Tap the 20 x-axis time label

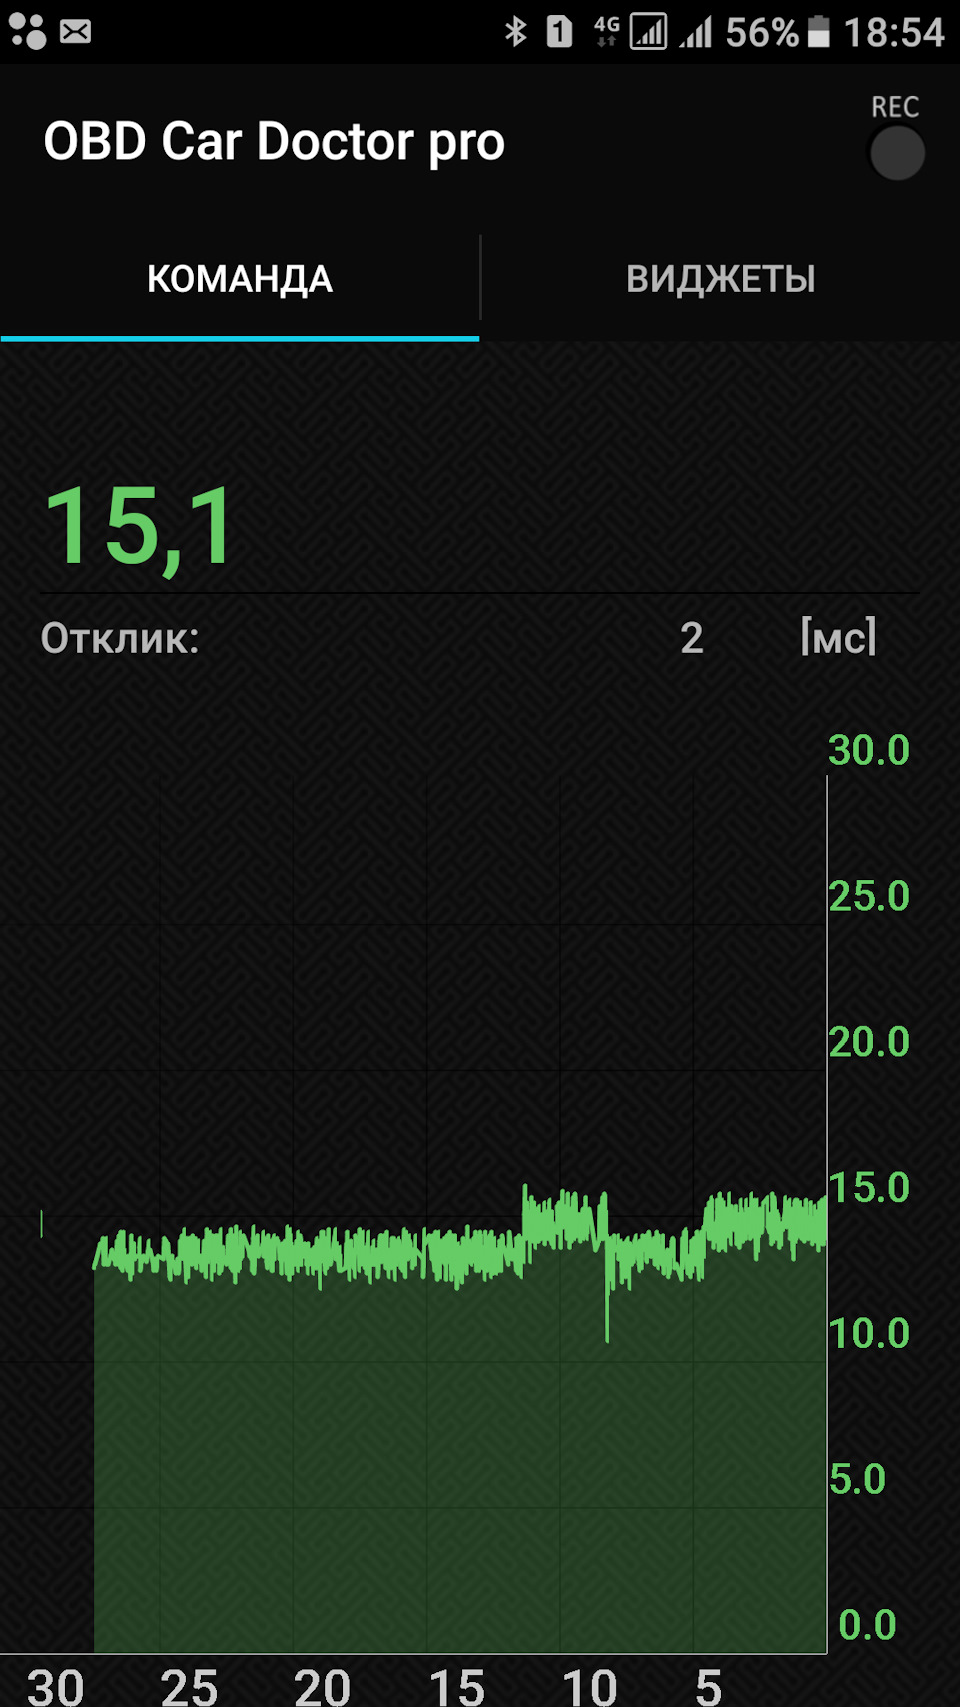[x=322, y=1687]
